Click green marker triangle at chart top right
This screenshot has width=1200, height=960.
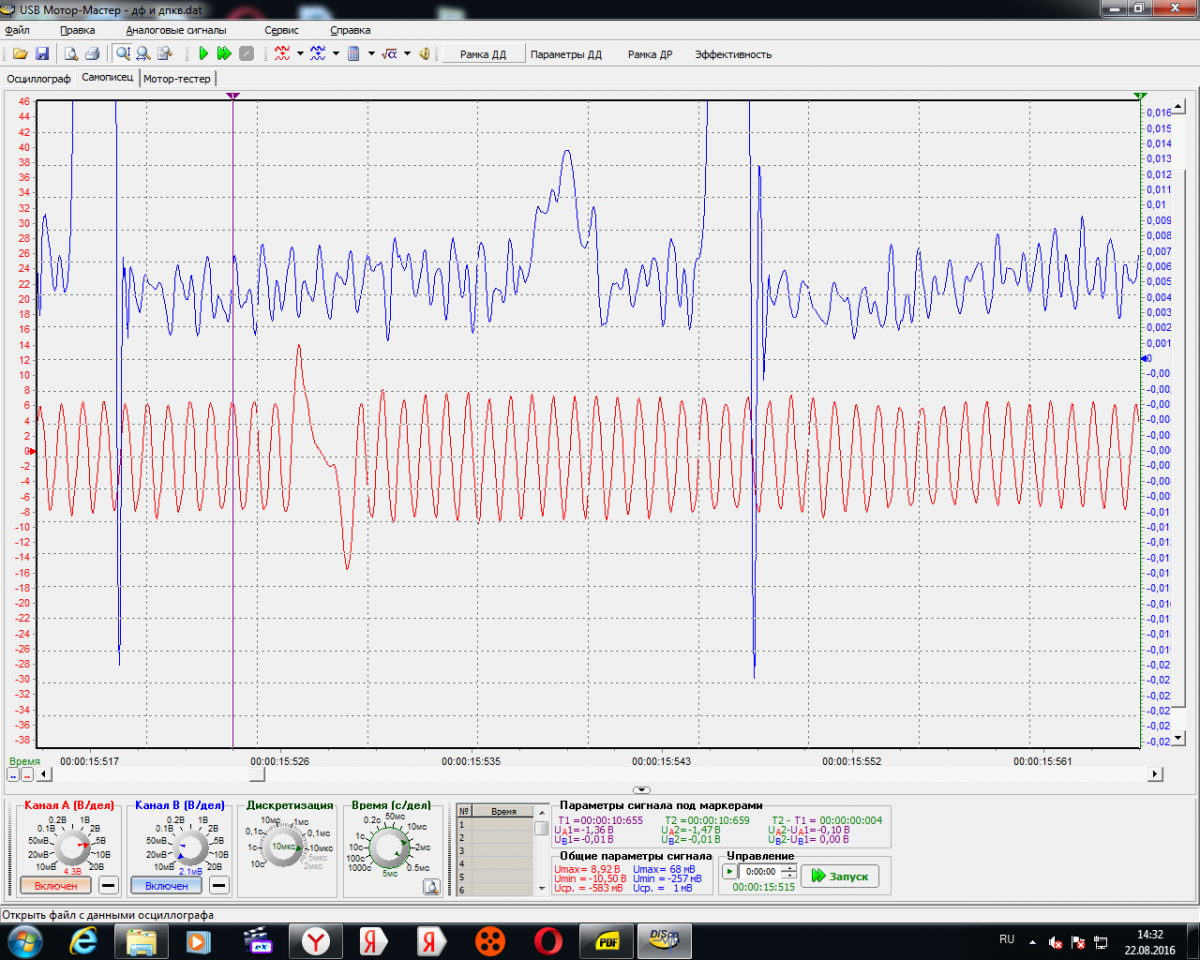[x=1140, y=95]
